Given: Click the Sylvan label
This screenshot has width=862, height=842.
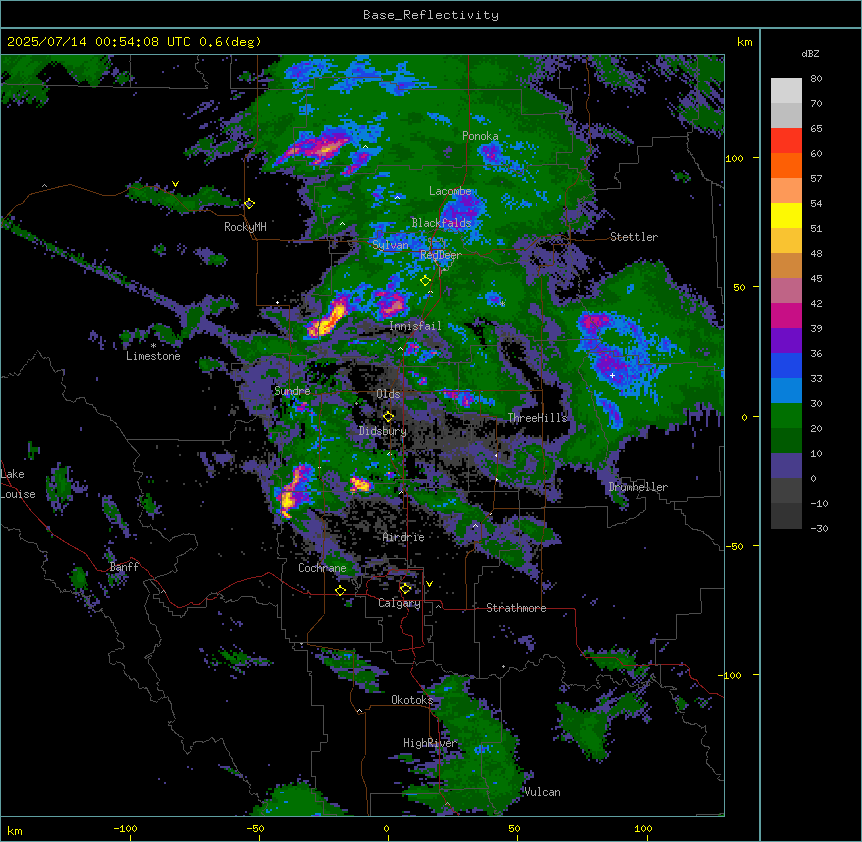Looking at the screenshot, I should [390, 245].
